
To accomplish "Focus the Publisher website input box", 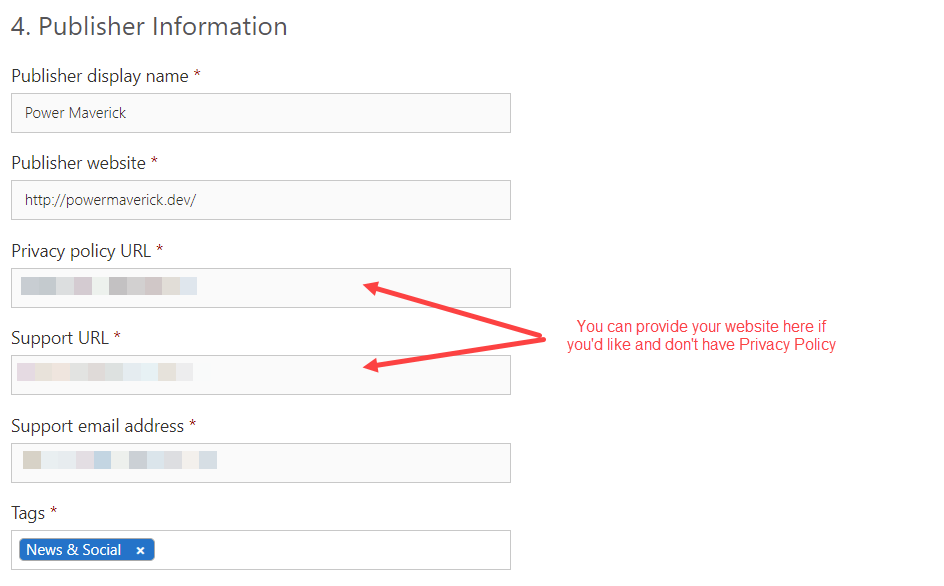I will (x=260, y=200).
